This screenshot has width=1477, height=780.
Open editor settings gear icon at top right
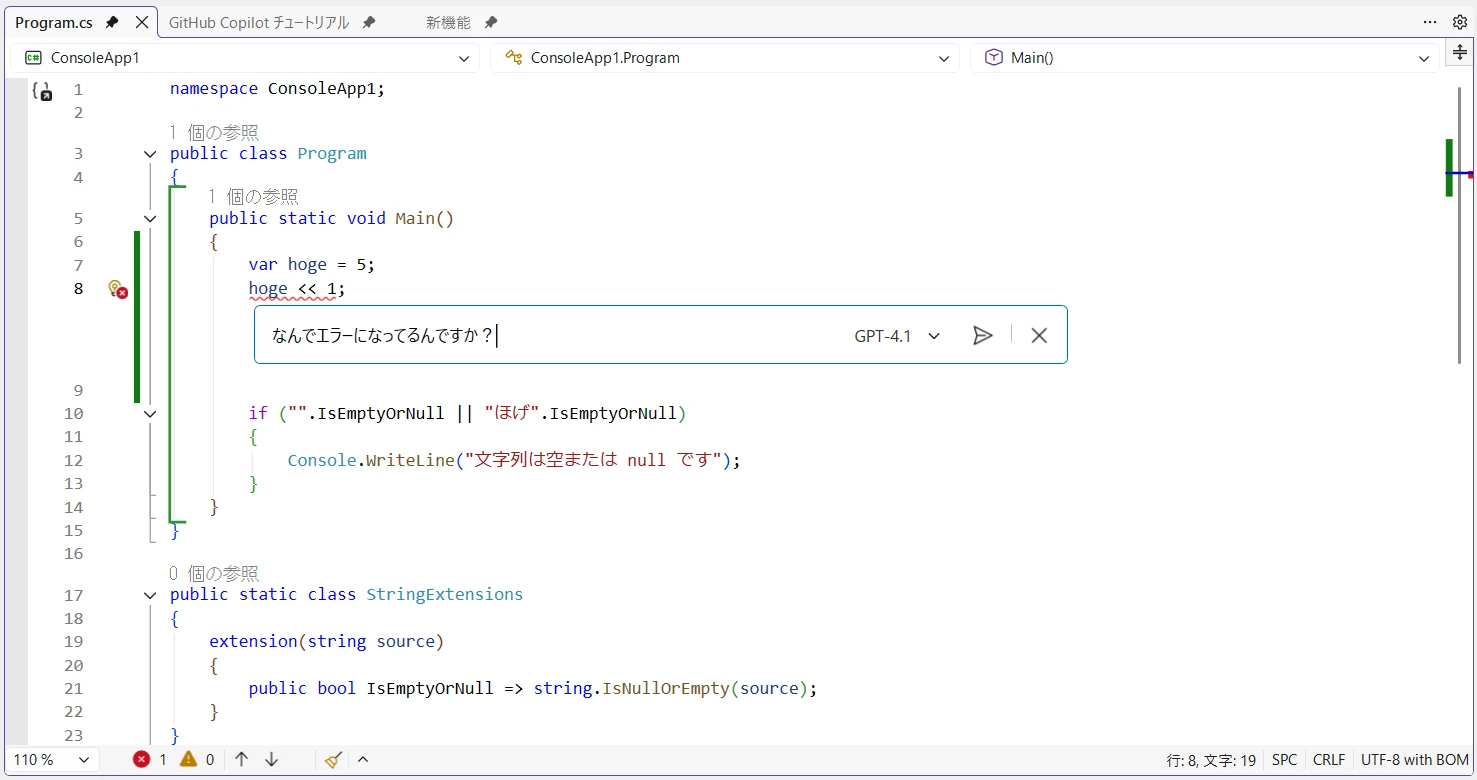point(1459,22)
